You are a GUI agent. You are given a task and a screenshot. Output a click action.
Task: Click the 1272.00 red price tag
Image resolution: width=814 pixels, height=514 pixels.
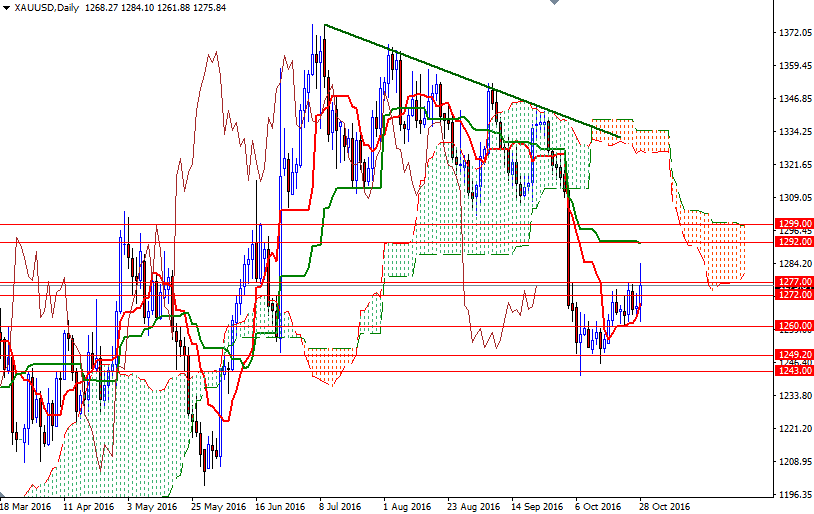click(794, 294)
